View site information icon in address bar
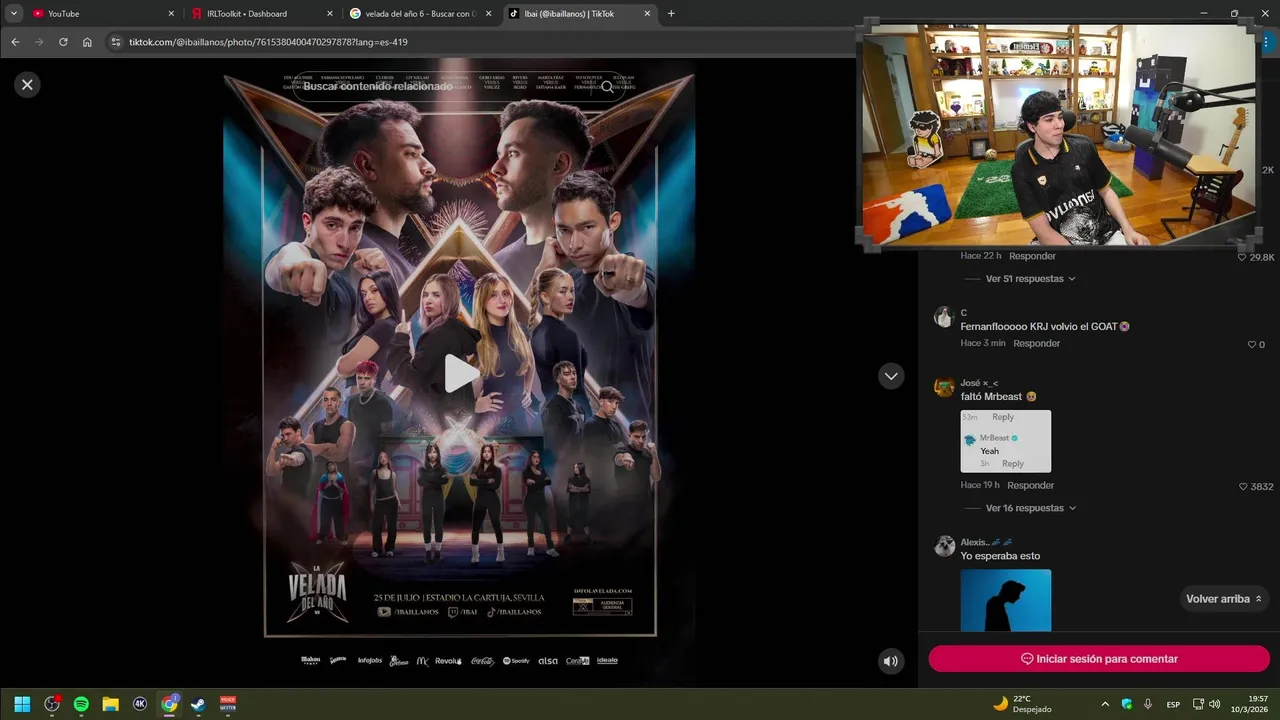 pyautogui.click(x=116, y=42)
